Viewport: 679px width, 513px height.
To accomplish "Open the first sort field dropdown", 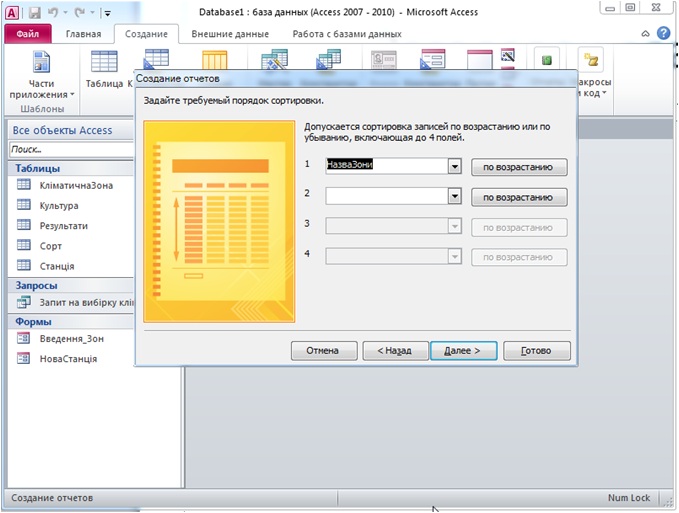I will point(454,167).
